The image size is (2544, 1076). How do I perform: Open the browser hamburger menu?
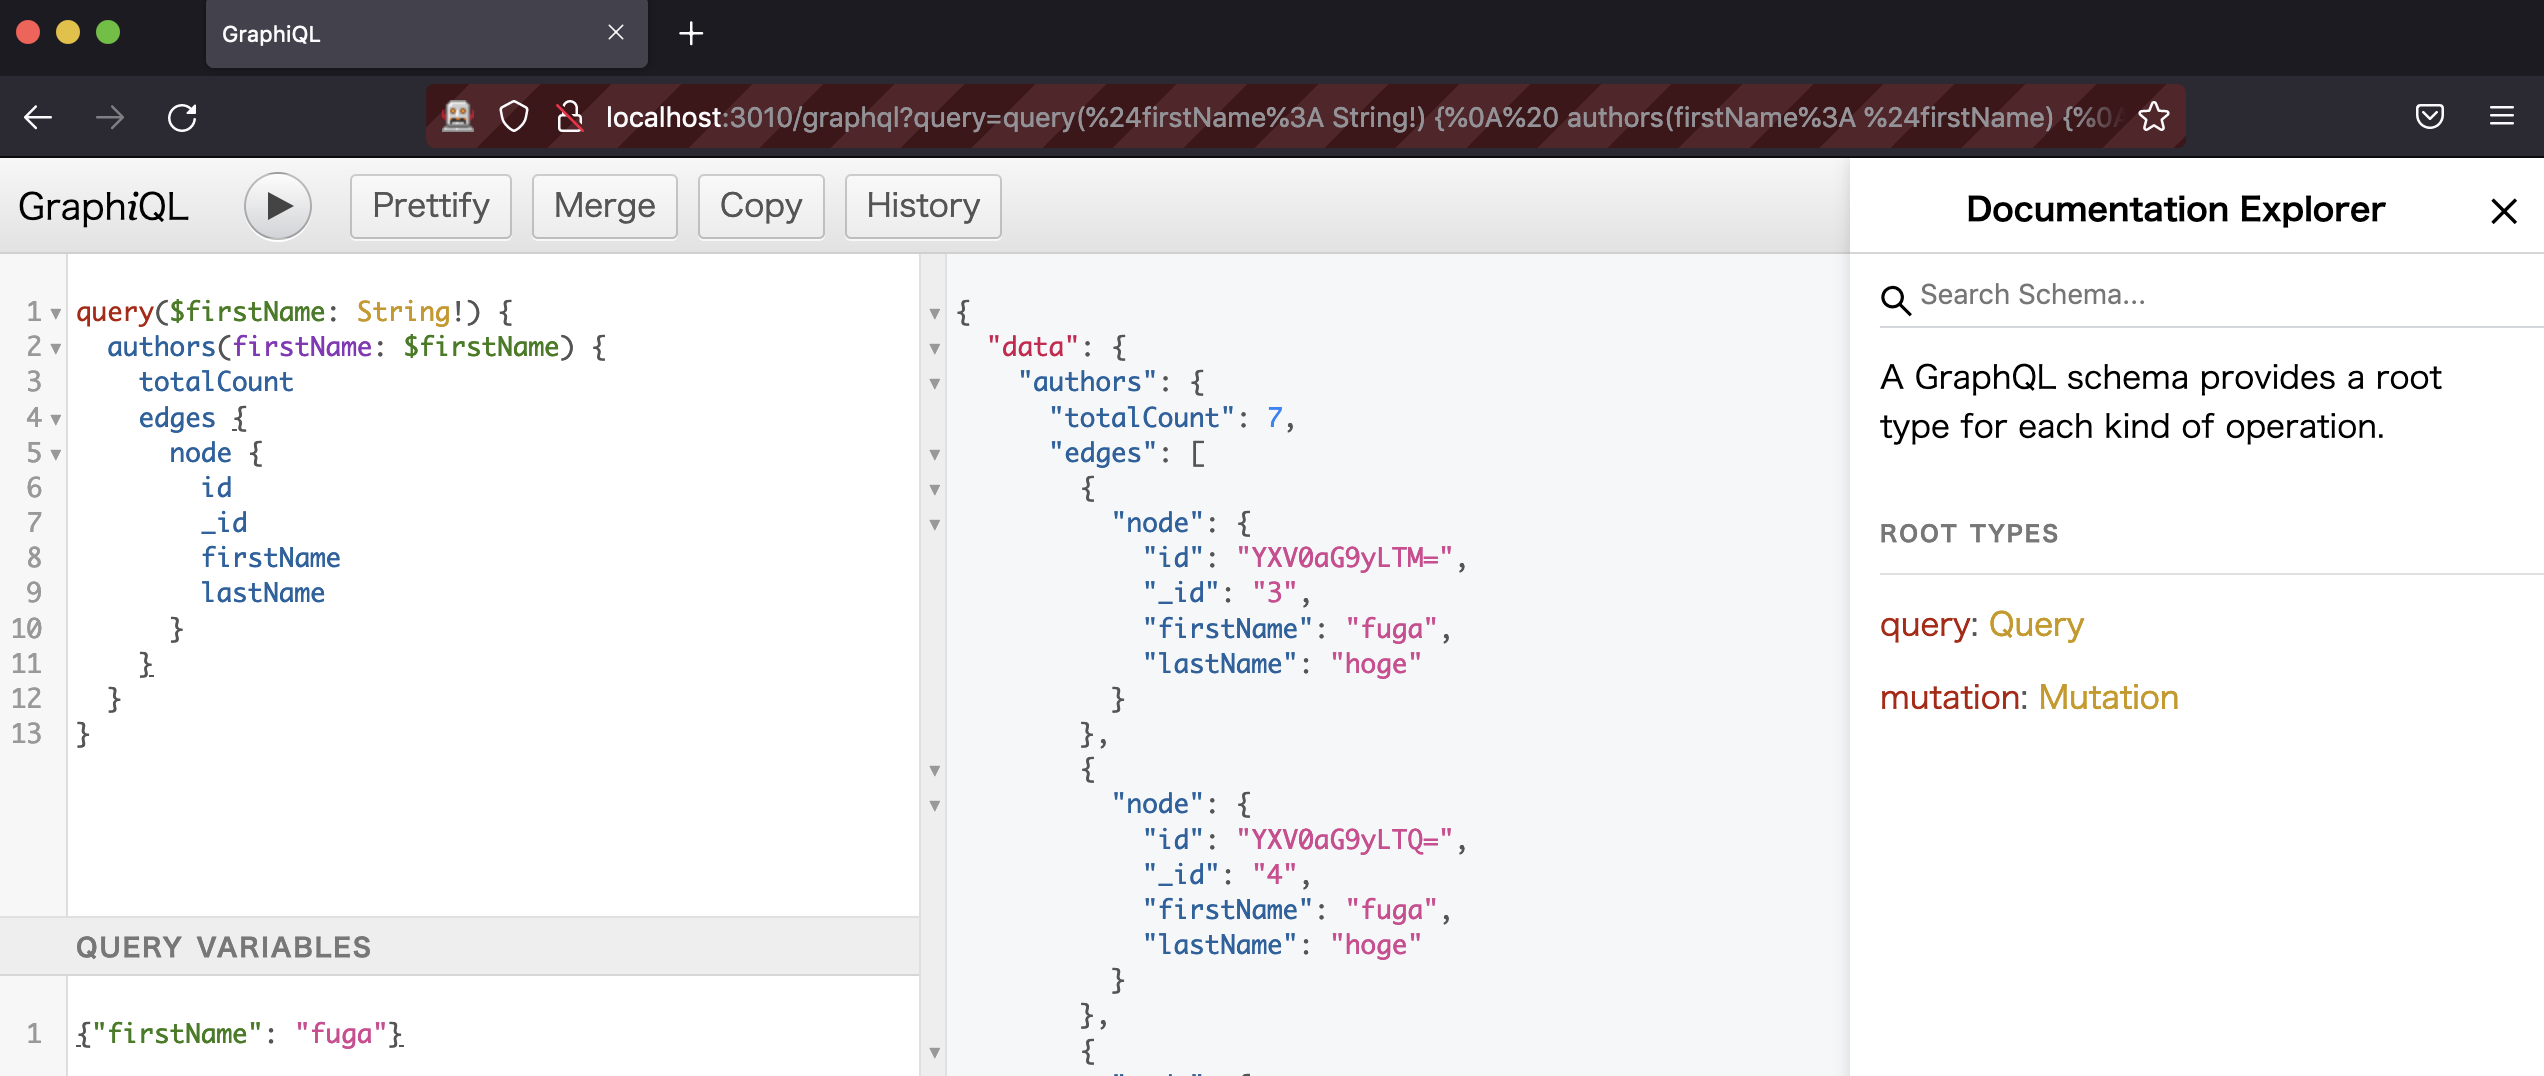tap(2502, 117)
